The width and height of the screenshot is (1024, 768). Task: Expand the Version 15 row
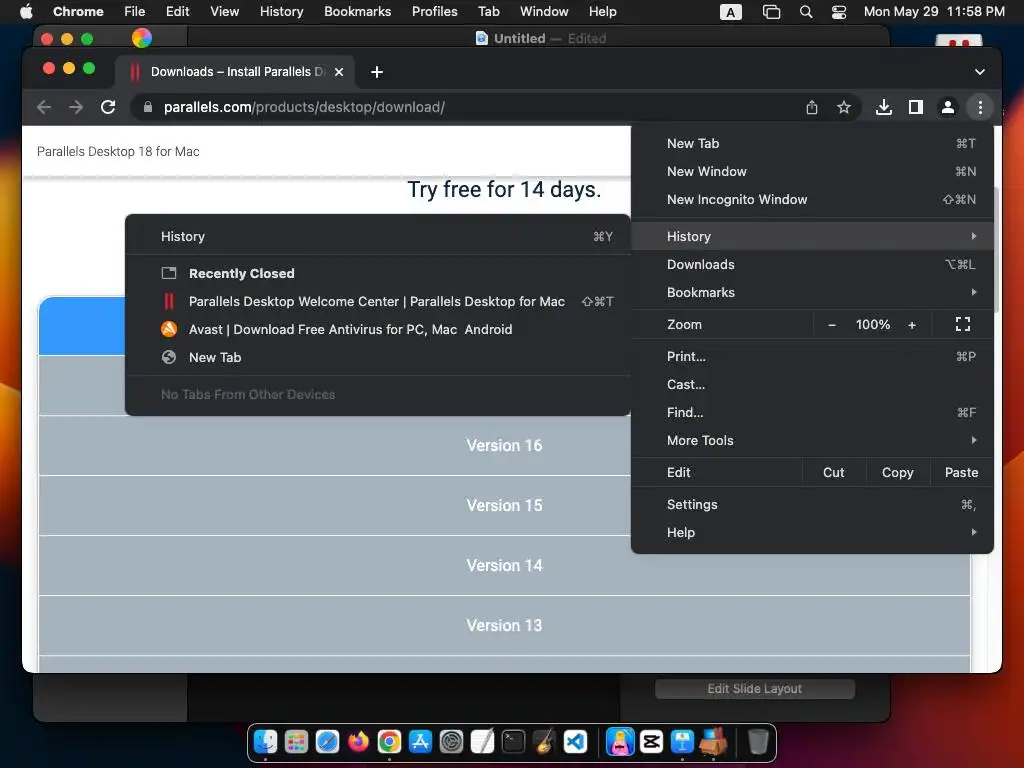(504, 505)
